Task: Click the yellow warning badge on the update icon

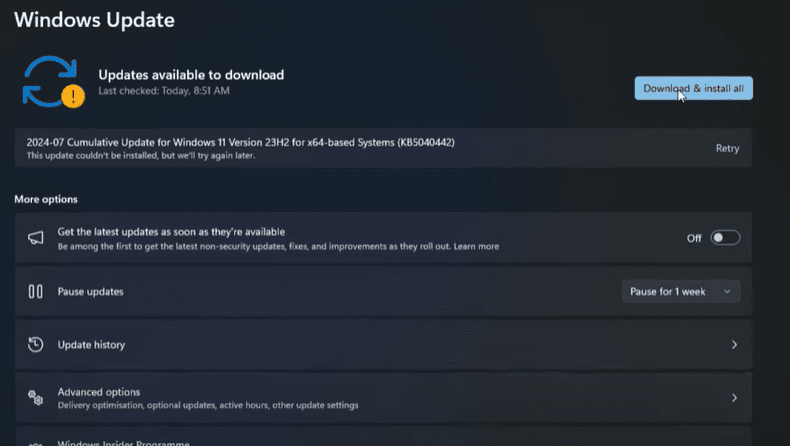Action: click(x=72, y=95)
